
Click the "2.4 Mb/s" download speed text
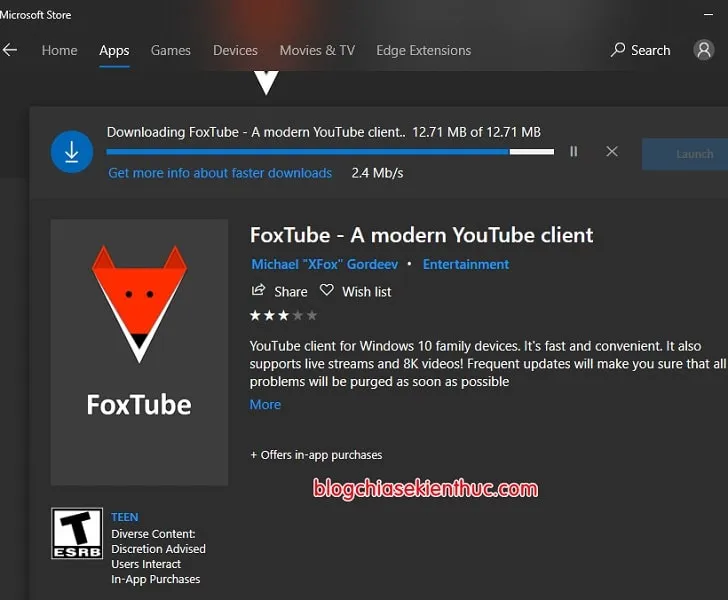[377, 173]
